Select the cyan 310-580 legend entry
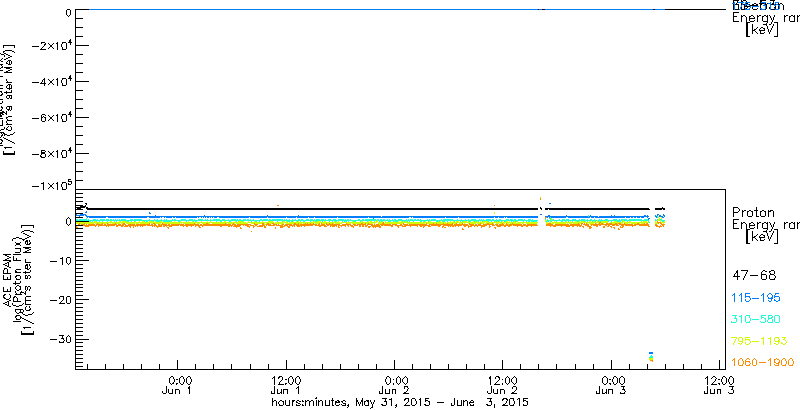 (757, 320)
